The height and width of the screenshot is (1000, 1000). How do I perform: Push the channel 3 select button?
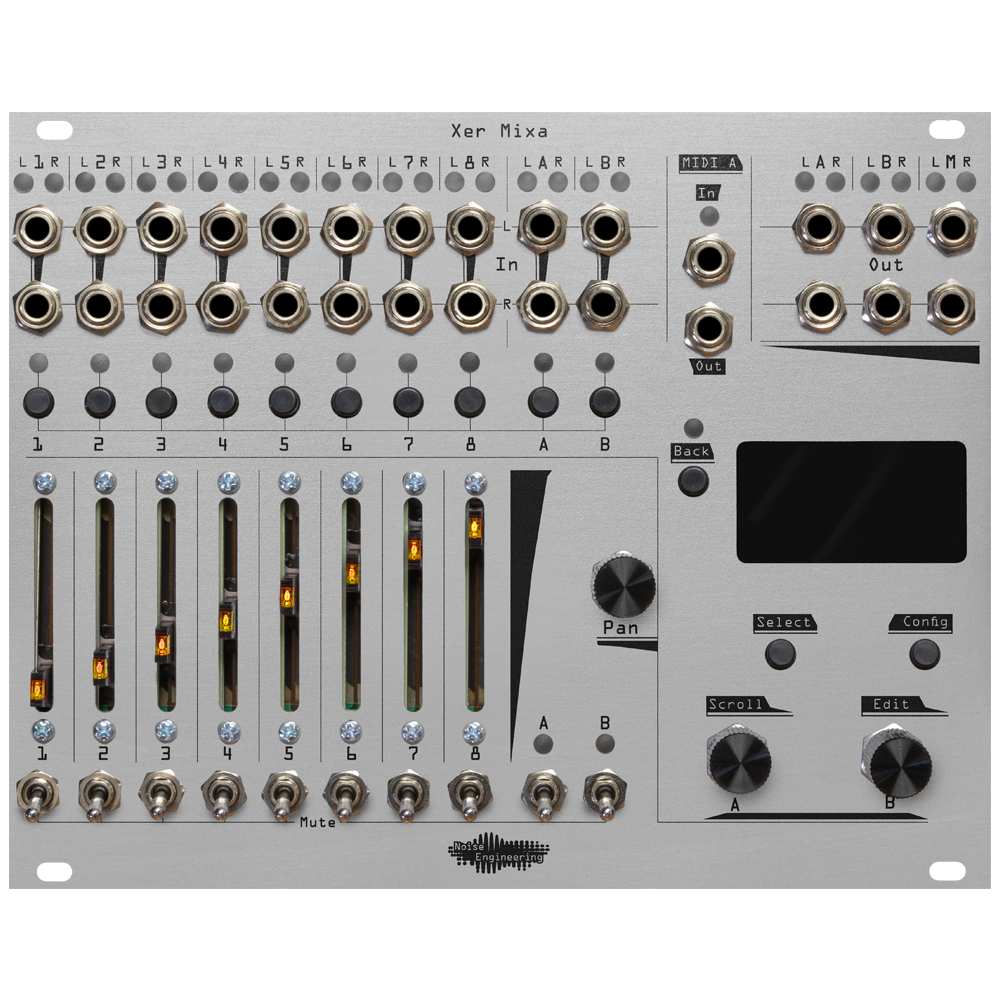tap(161, 402)
